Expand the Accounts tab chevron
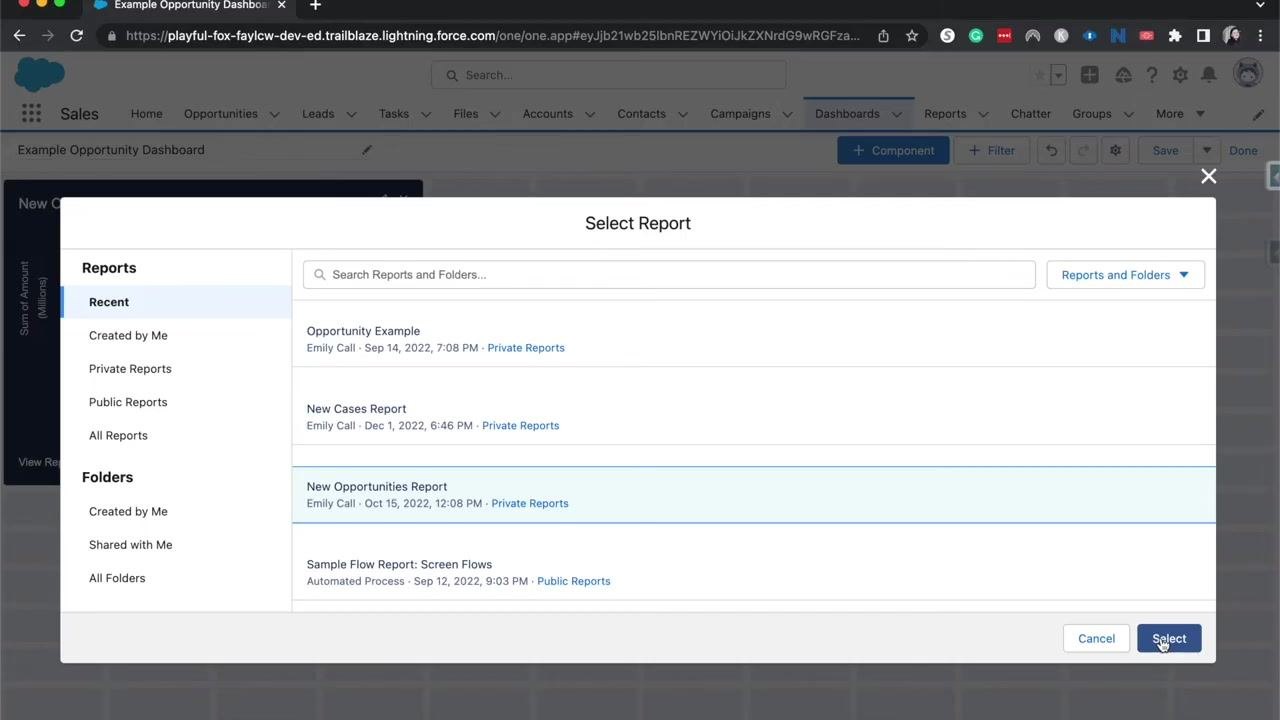Screen dimensions: 1280x720 [589, 114]
